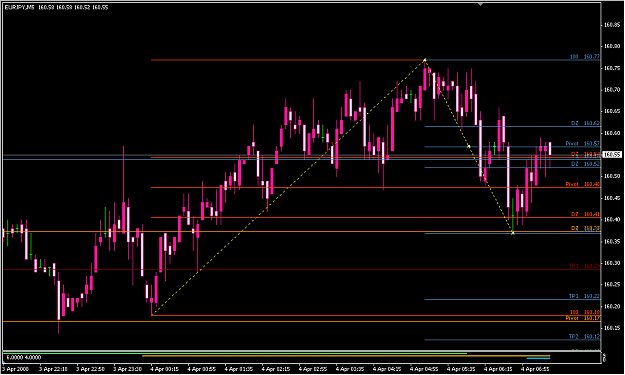Click the 160.85 mark on price scale
Viewport: 625px width, 375px height.
pyautogui.click(x=612, y=25)
